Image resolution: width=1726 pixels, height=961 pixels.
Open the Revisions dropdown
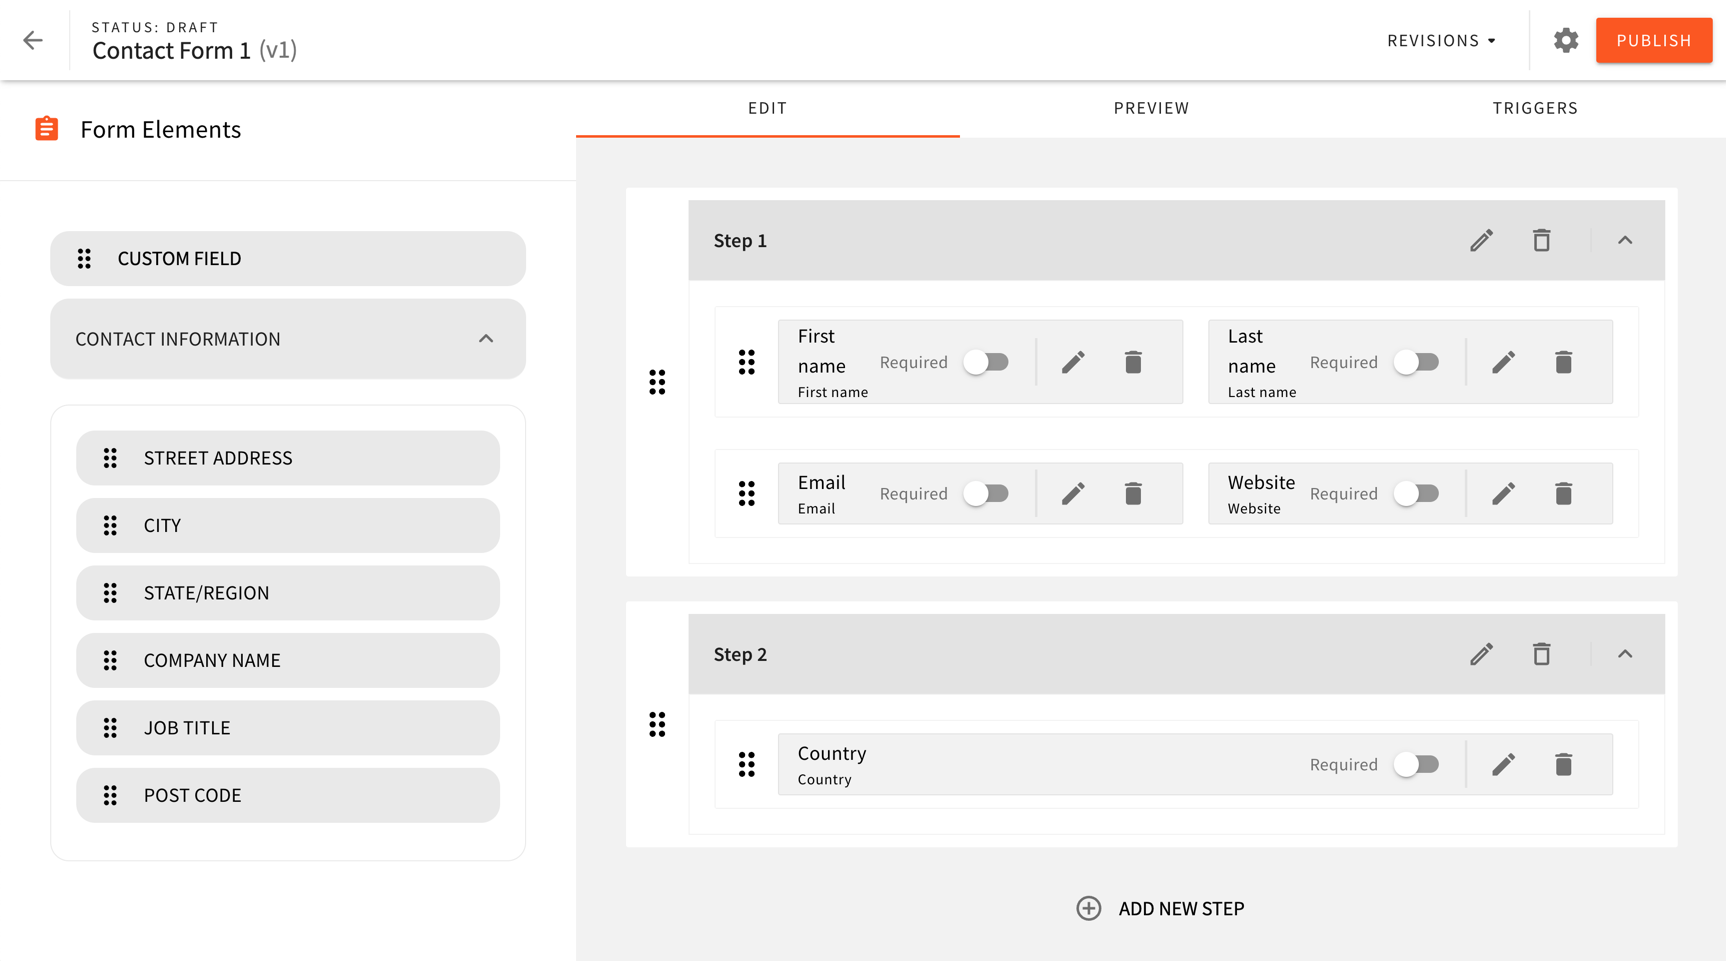[x=1440, y=40]
